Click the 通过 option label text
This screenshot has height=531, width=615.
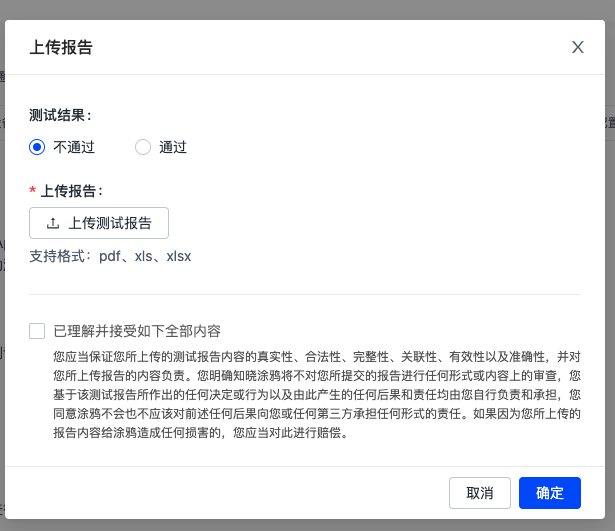tap(173, 147)
